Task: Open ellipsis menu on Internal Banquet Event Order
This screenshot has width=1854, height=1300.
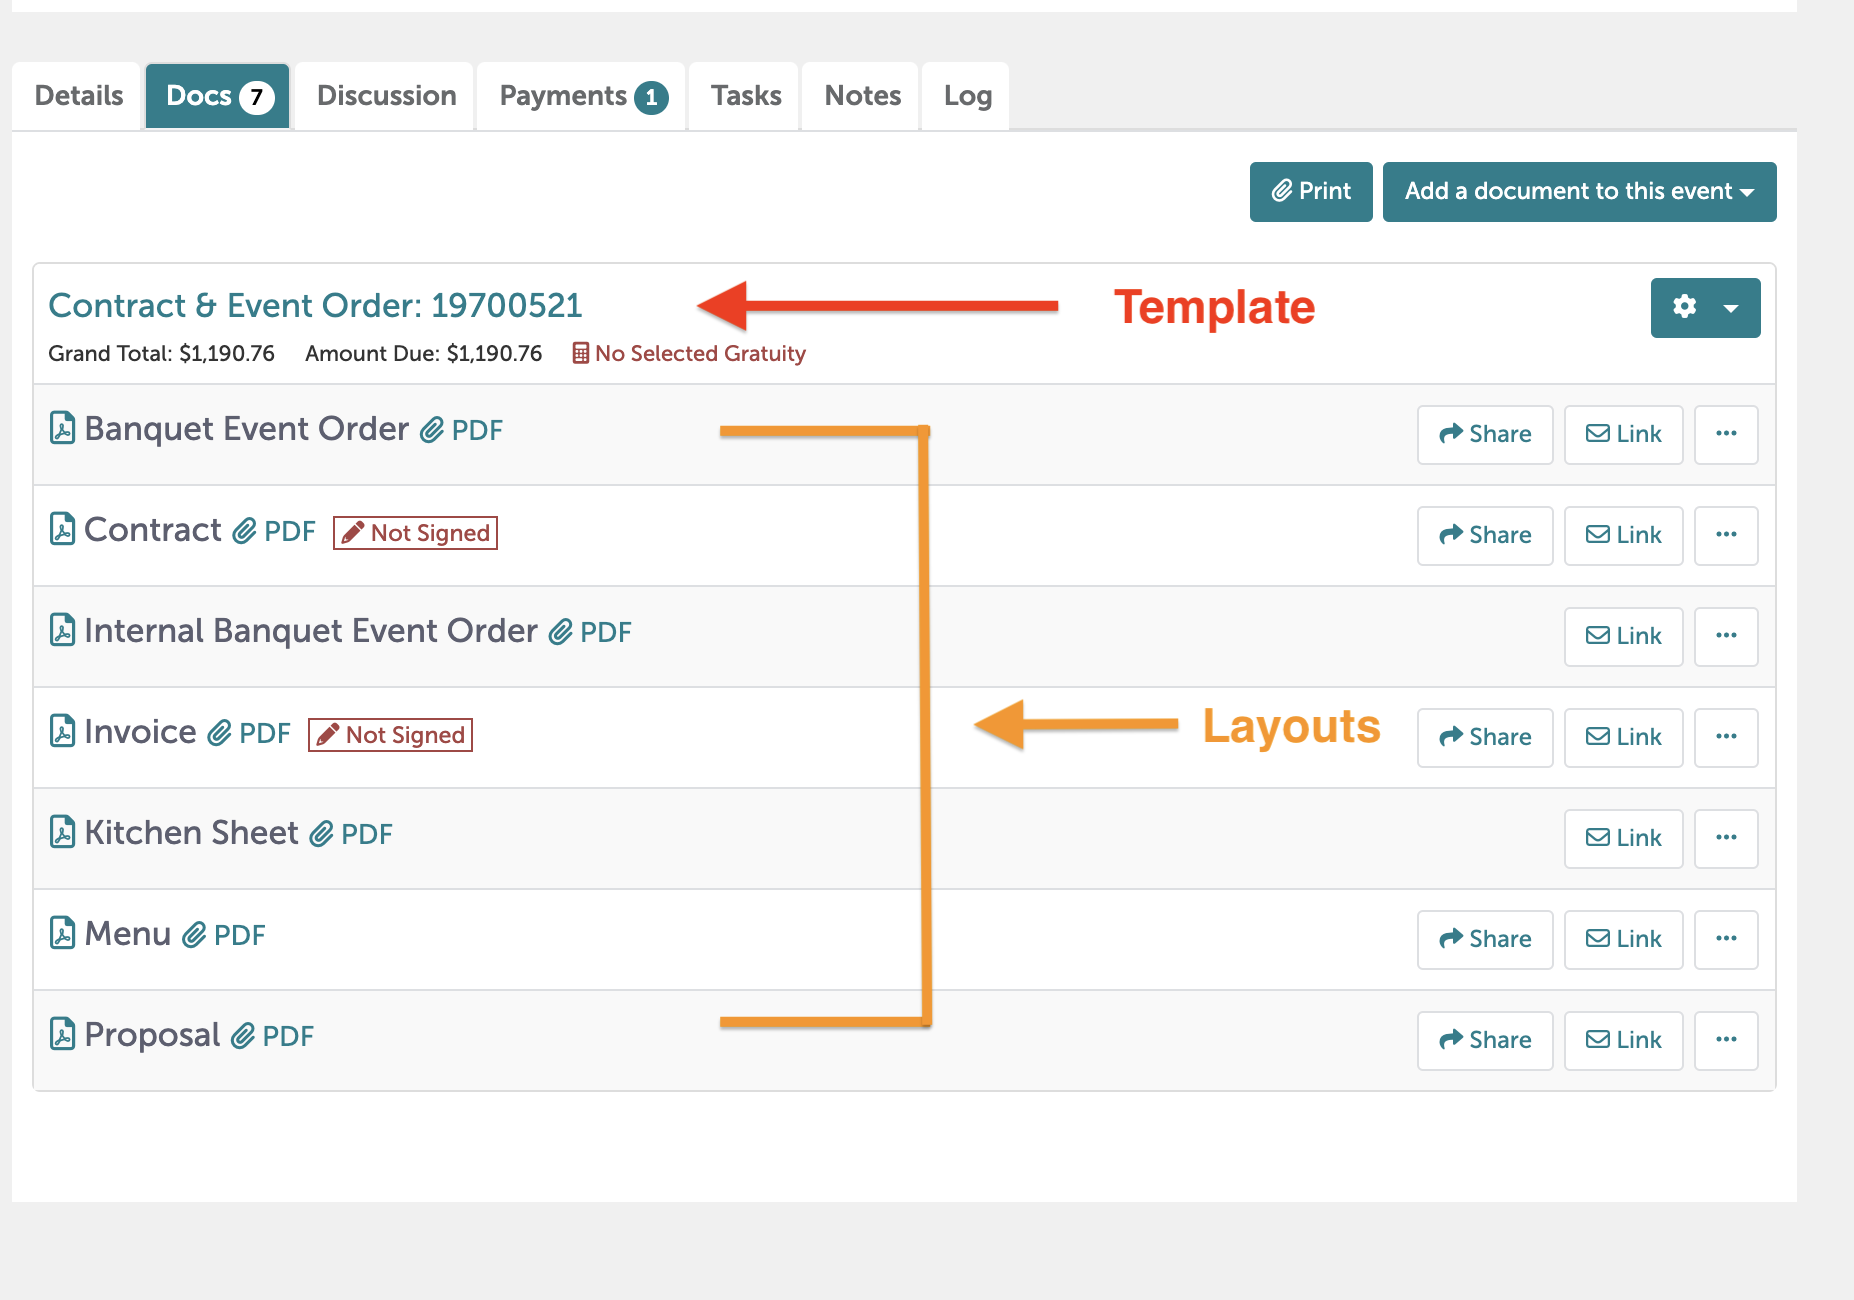Action: click(1726, 636)
